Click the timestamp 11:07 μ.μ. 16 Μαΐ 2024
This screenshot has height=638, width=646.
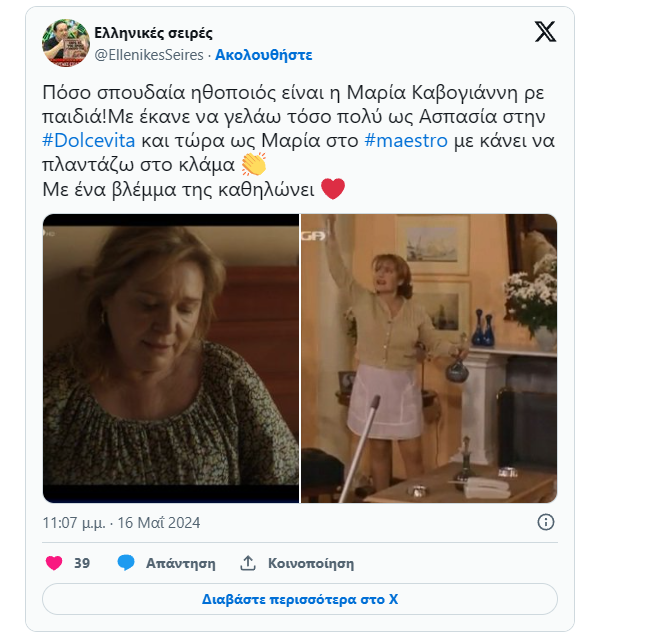tap(121, 523)
